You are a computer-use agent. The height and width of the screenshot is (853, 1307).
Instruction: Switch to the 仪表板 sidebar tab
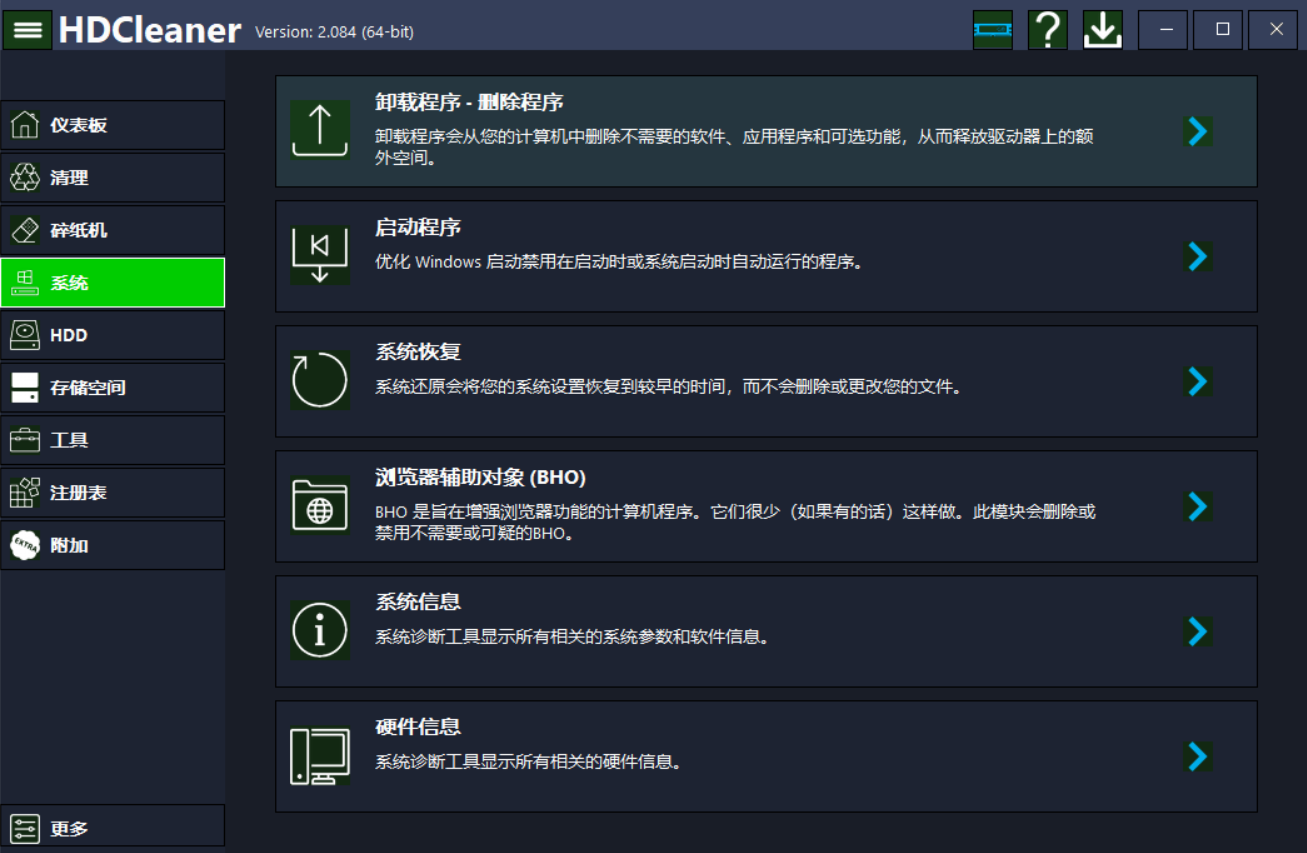point(113,125)
